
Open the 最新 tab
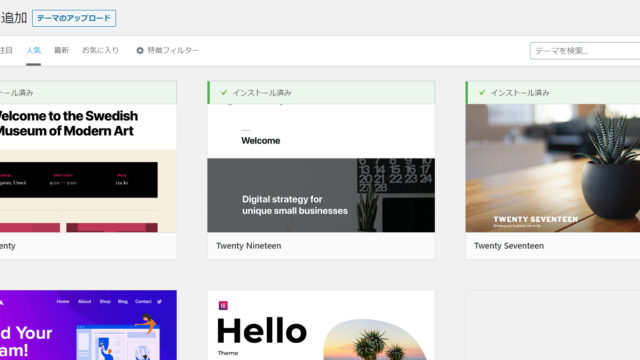pos(61,50)
